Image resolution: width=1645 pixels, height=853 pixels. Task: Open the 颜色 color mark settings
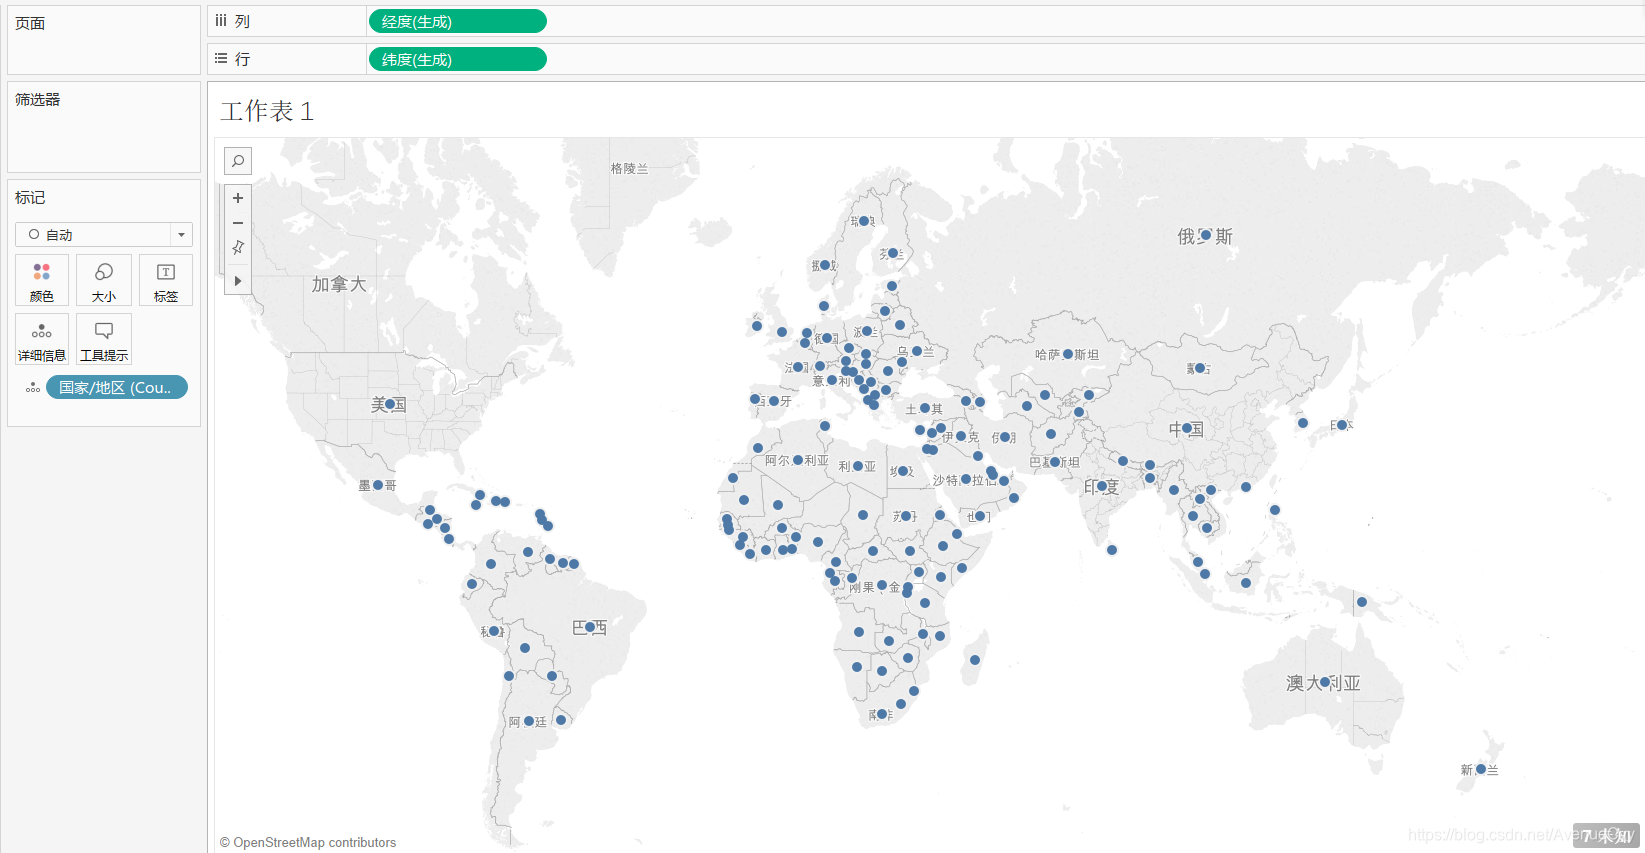pyautogui.click(x=42, y=280)
